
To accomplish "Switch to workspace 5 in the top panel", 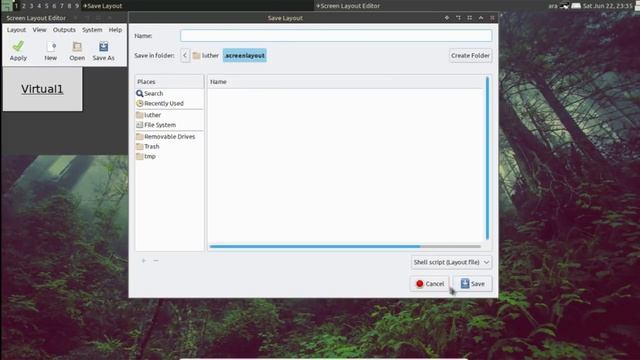I will pos(47,6).
